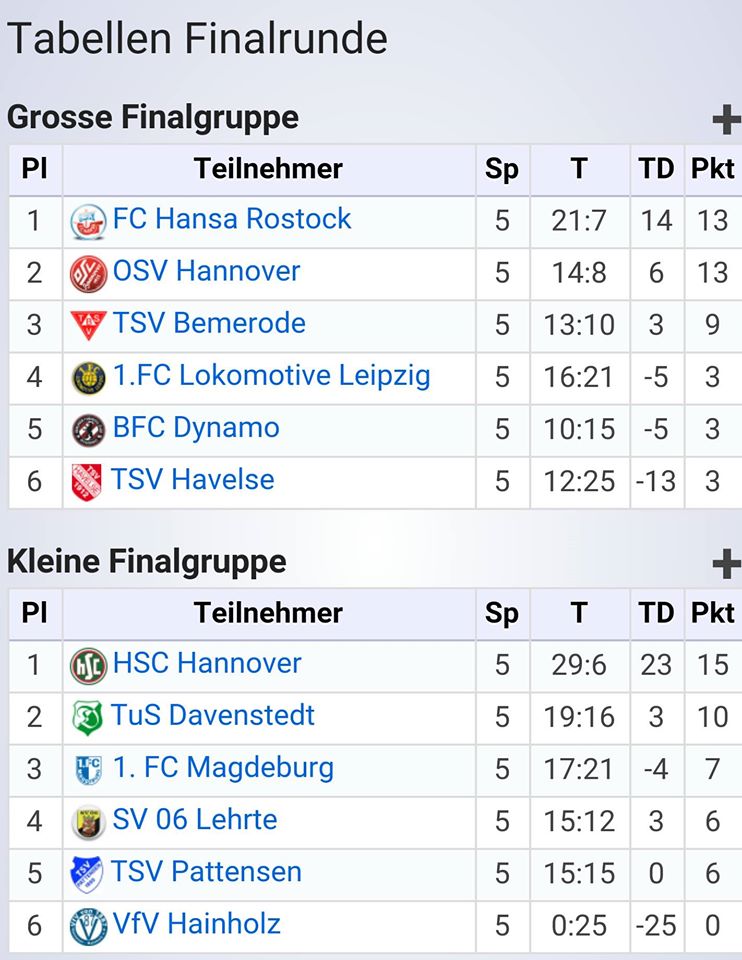Image resolution: width=742 pixels, height=960 pixels.
Task: Click the TuS Davenstedt green crest
Action: point(87,718)
